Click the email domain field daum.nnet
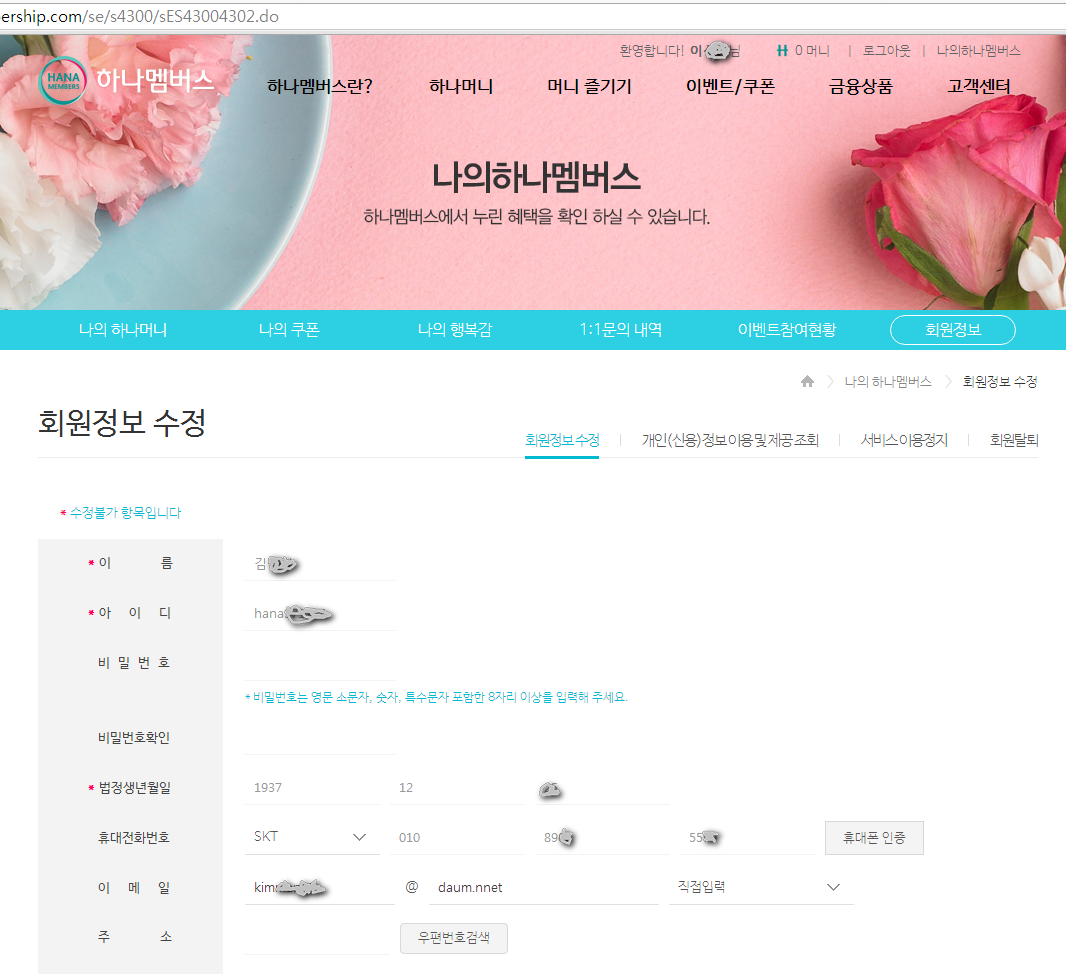This screenshot has width=1066, height=974. [543, 887]
